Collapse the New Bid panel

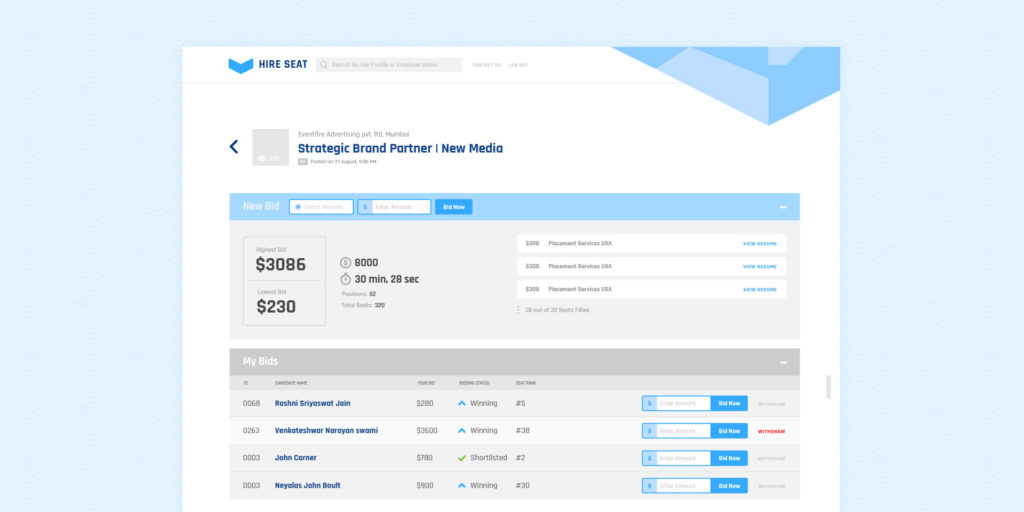tap(784, 207)
